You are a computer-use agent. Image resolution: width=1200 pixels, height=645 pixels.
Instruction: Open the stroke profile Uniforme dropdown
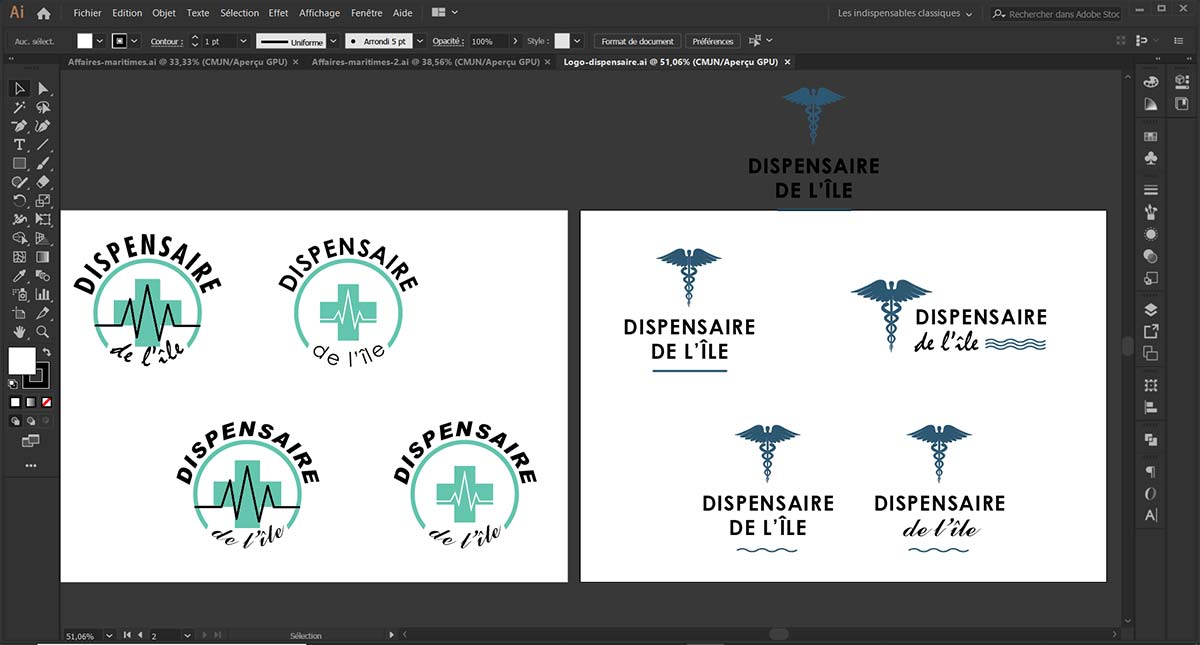(x=332, y=41)
